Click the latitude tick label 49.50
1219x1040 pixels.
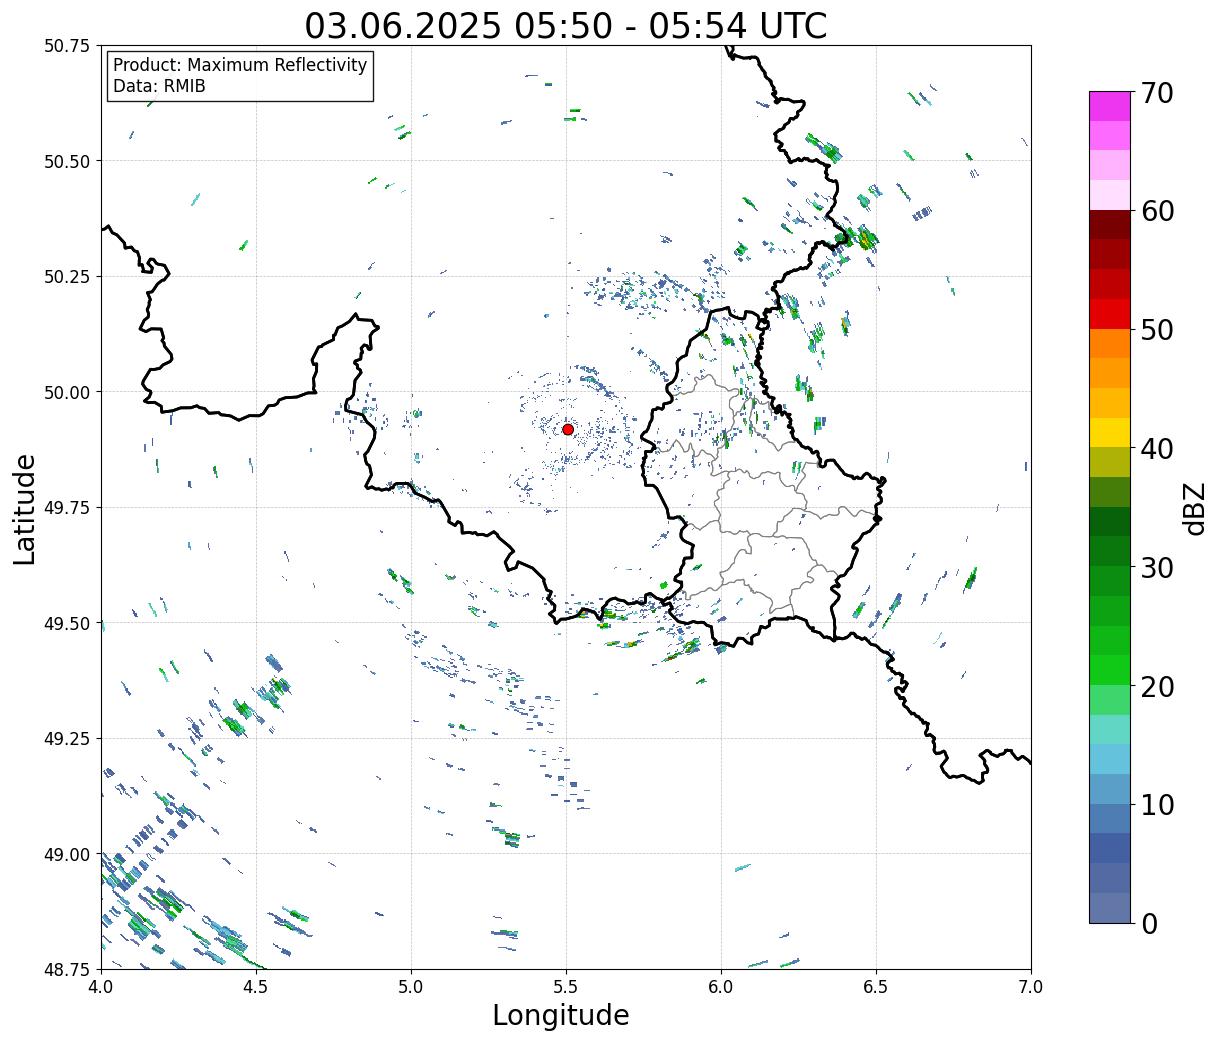(x=67, y=623)
